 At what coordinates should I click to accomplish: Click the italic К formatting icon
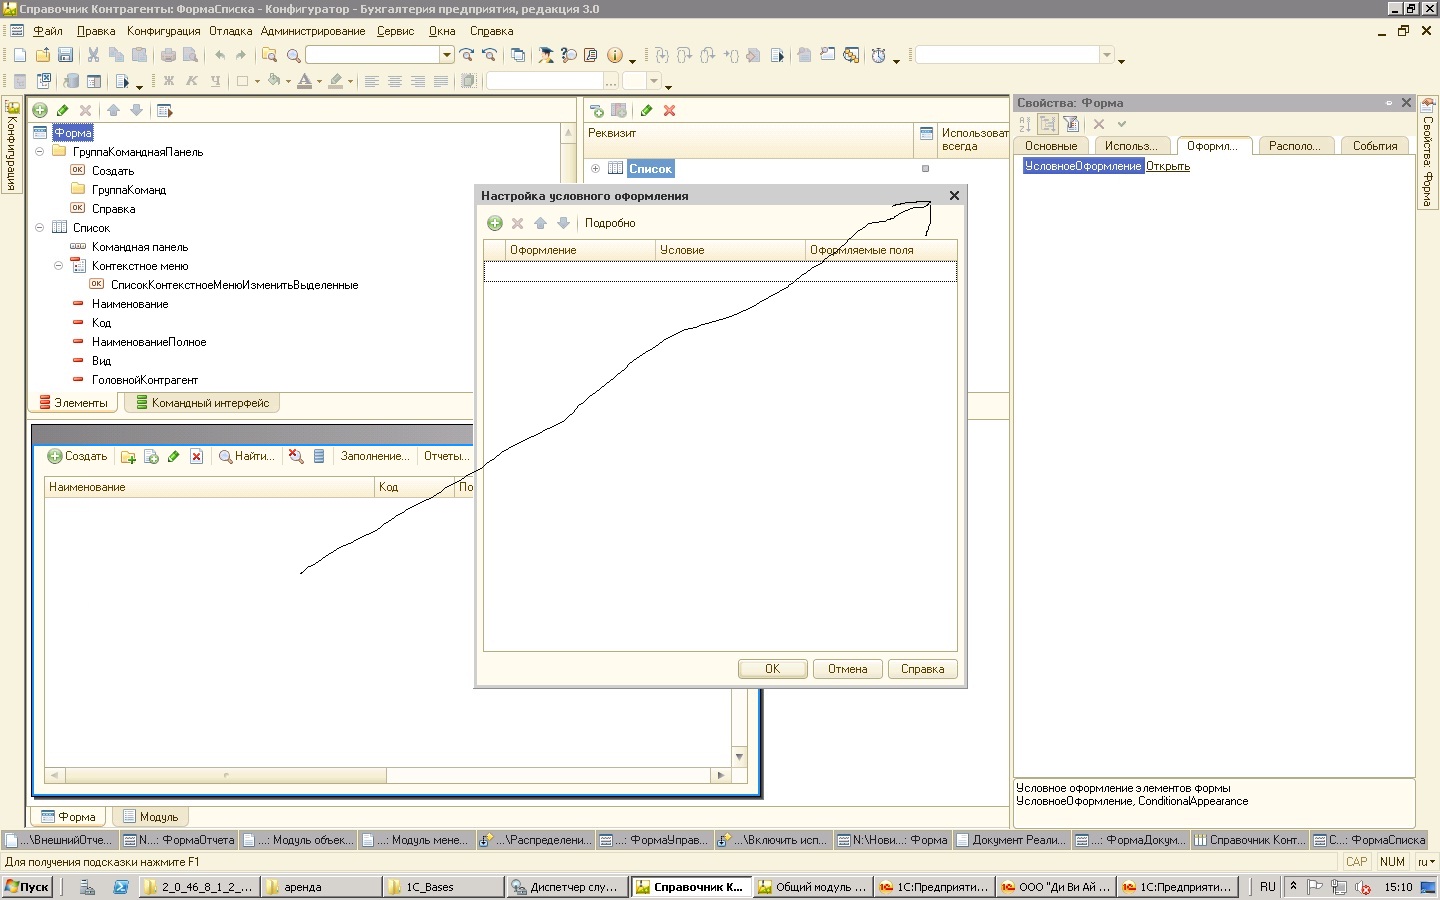pyautogui.click(x=192, y=81)
